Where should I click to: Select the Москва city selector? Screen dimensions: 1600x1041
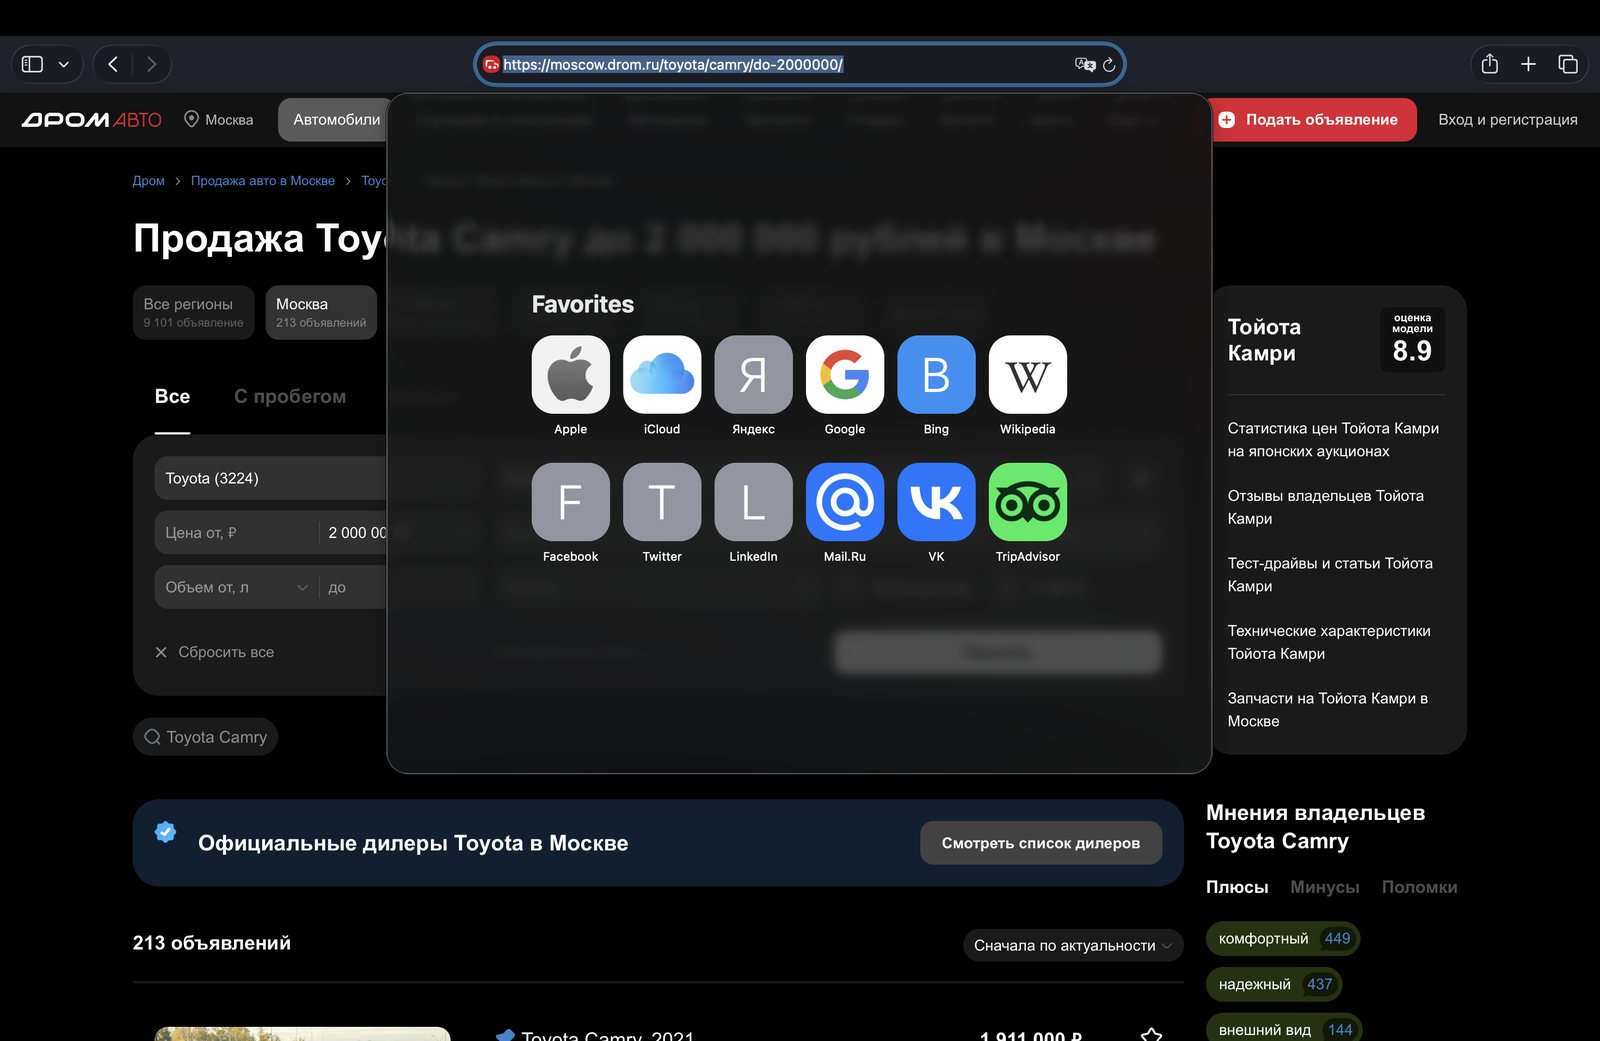coord(219,120)
